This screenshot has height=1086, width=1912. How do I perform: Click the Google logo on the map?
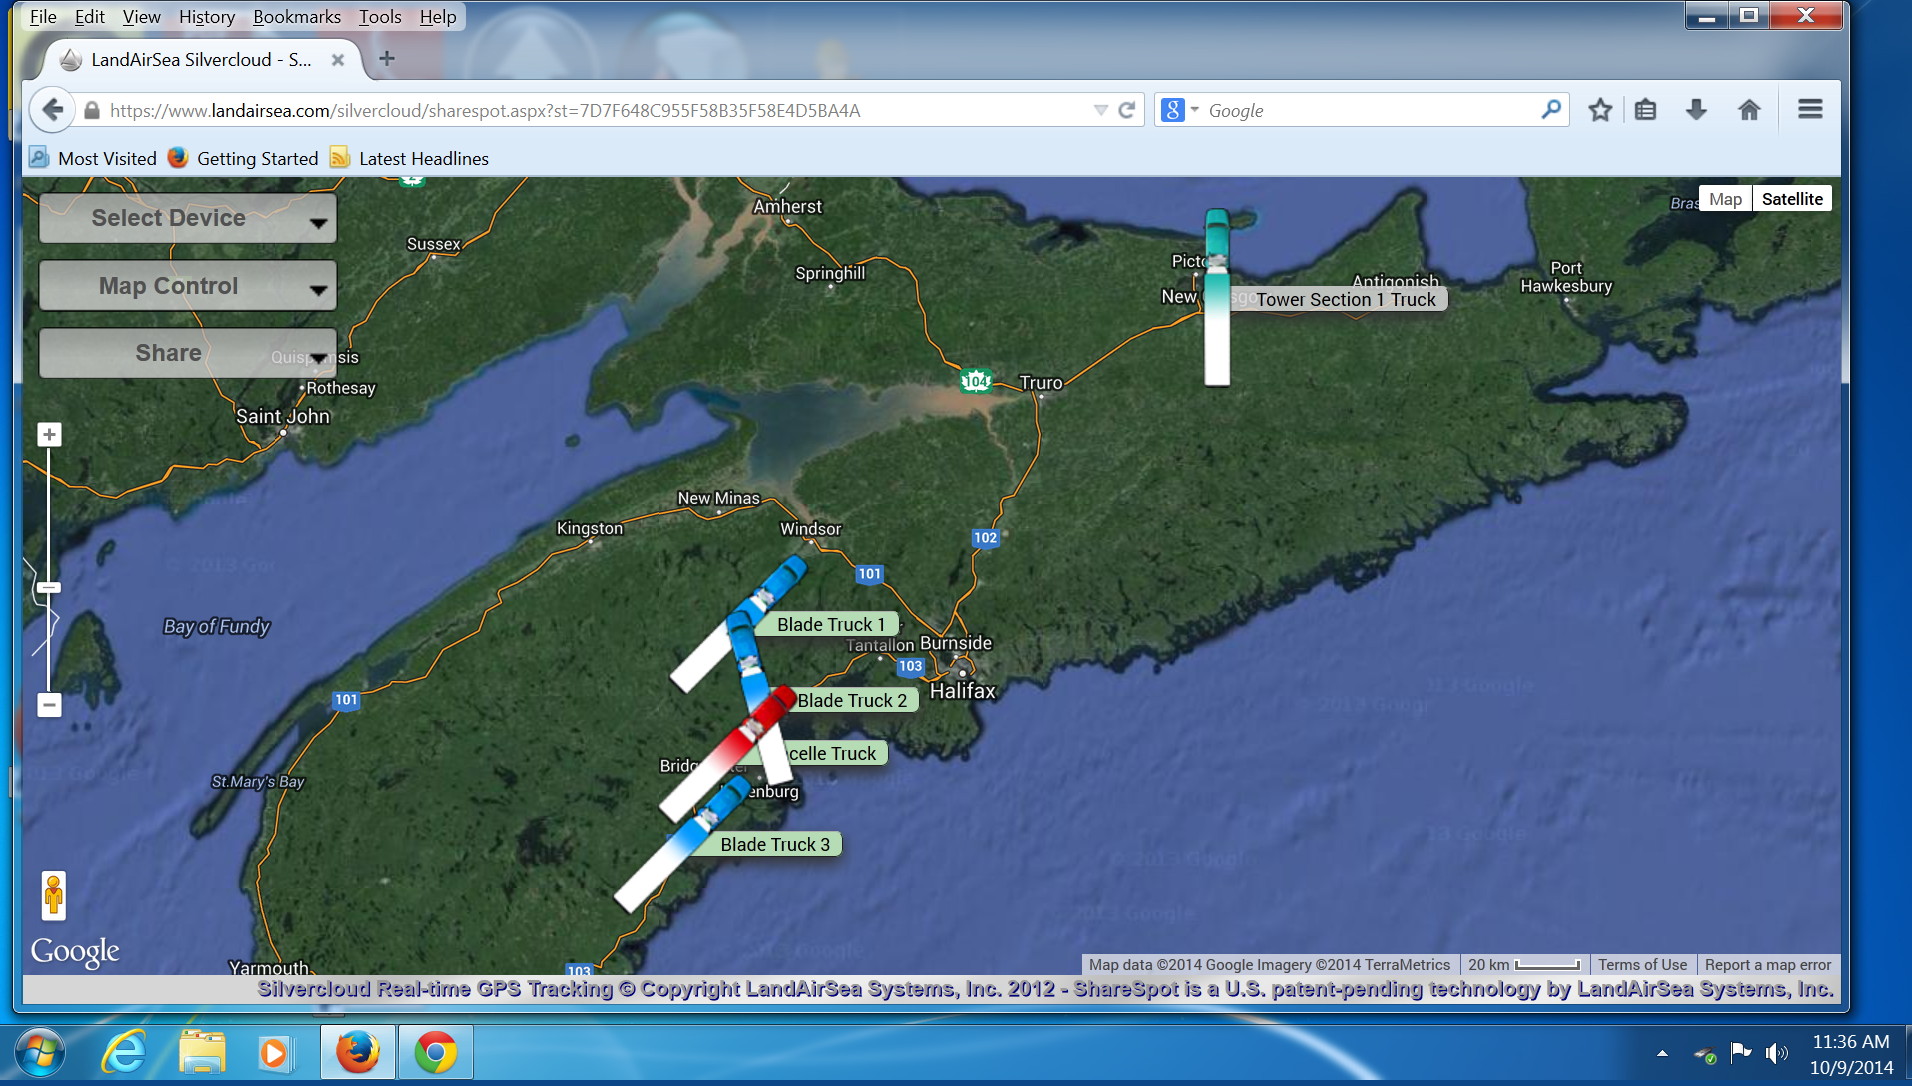[75, 951]
